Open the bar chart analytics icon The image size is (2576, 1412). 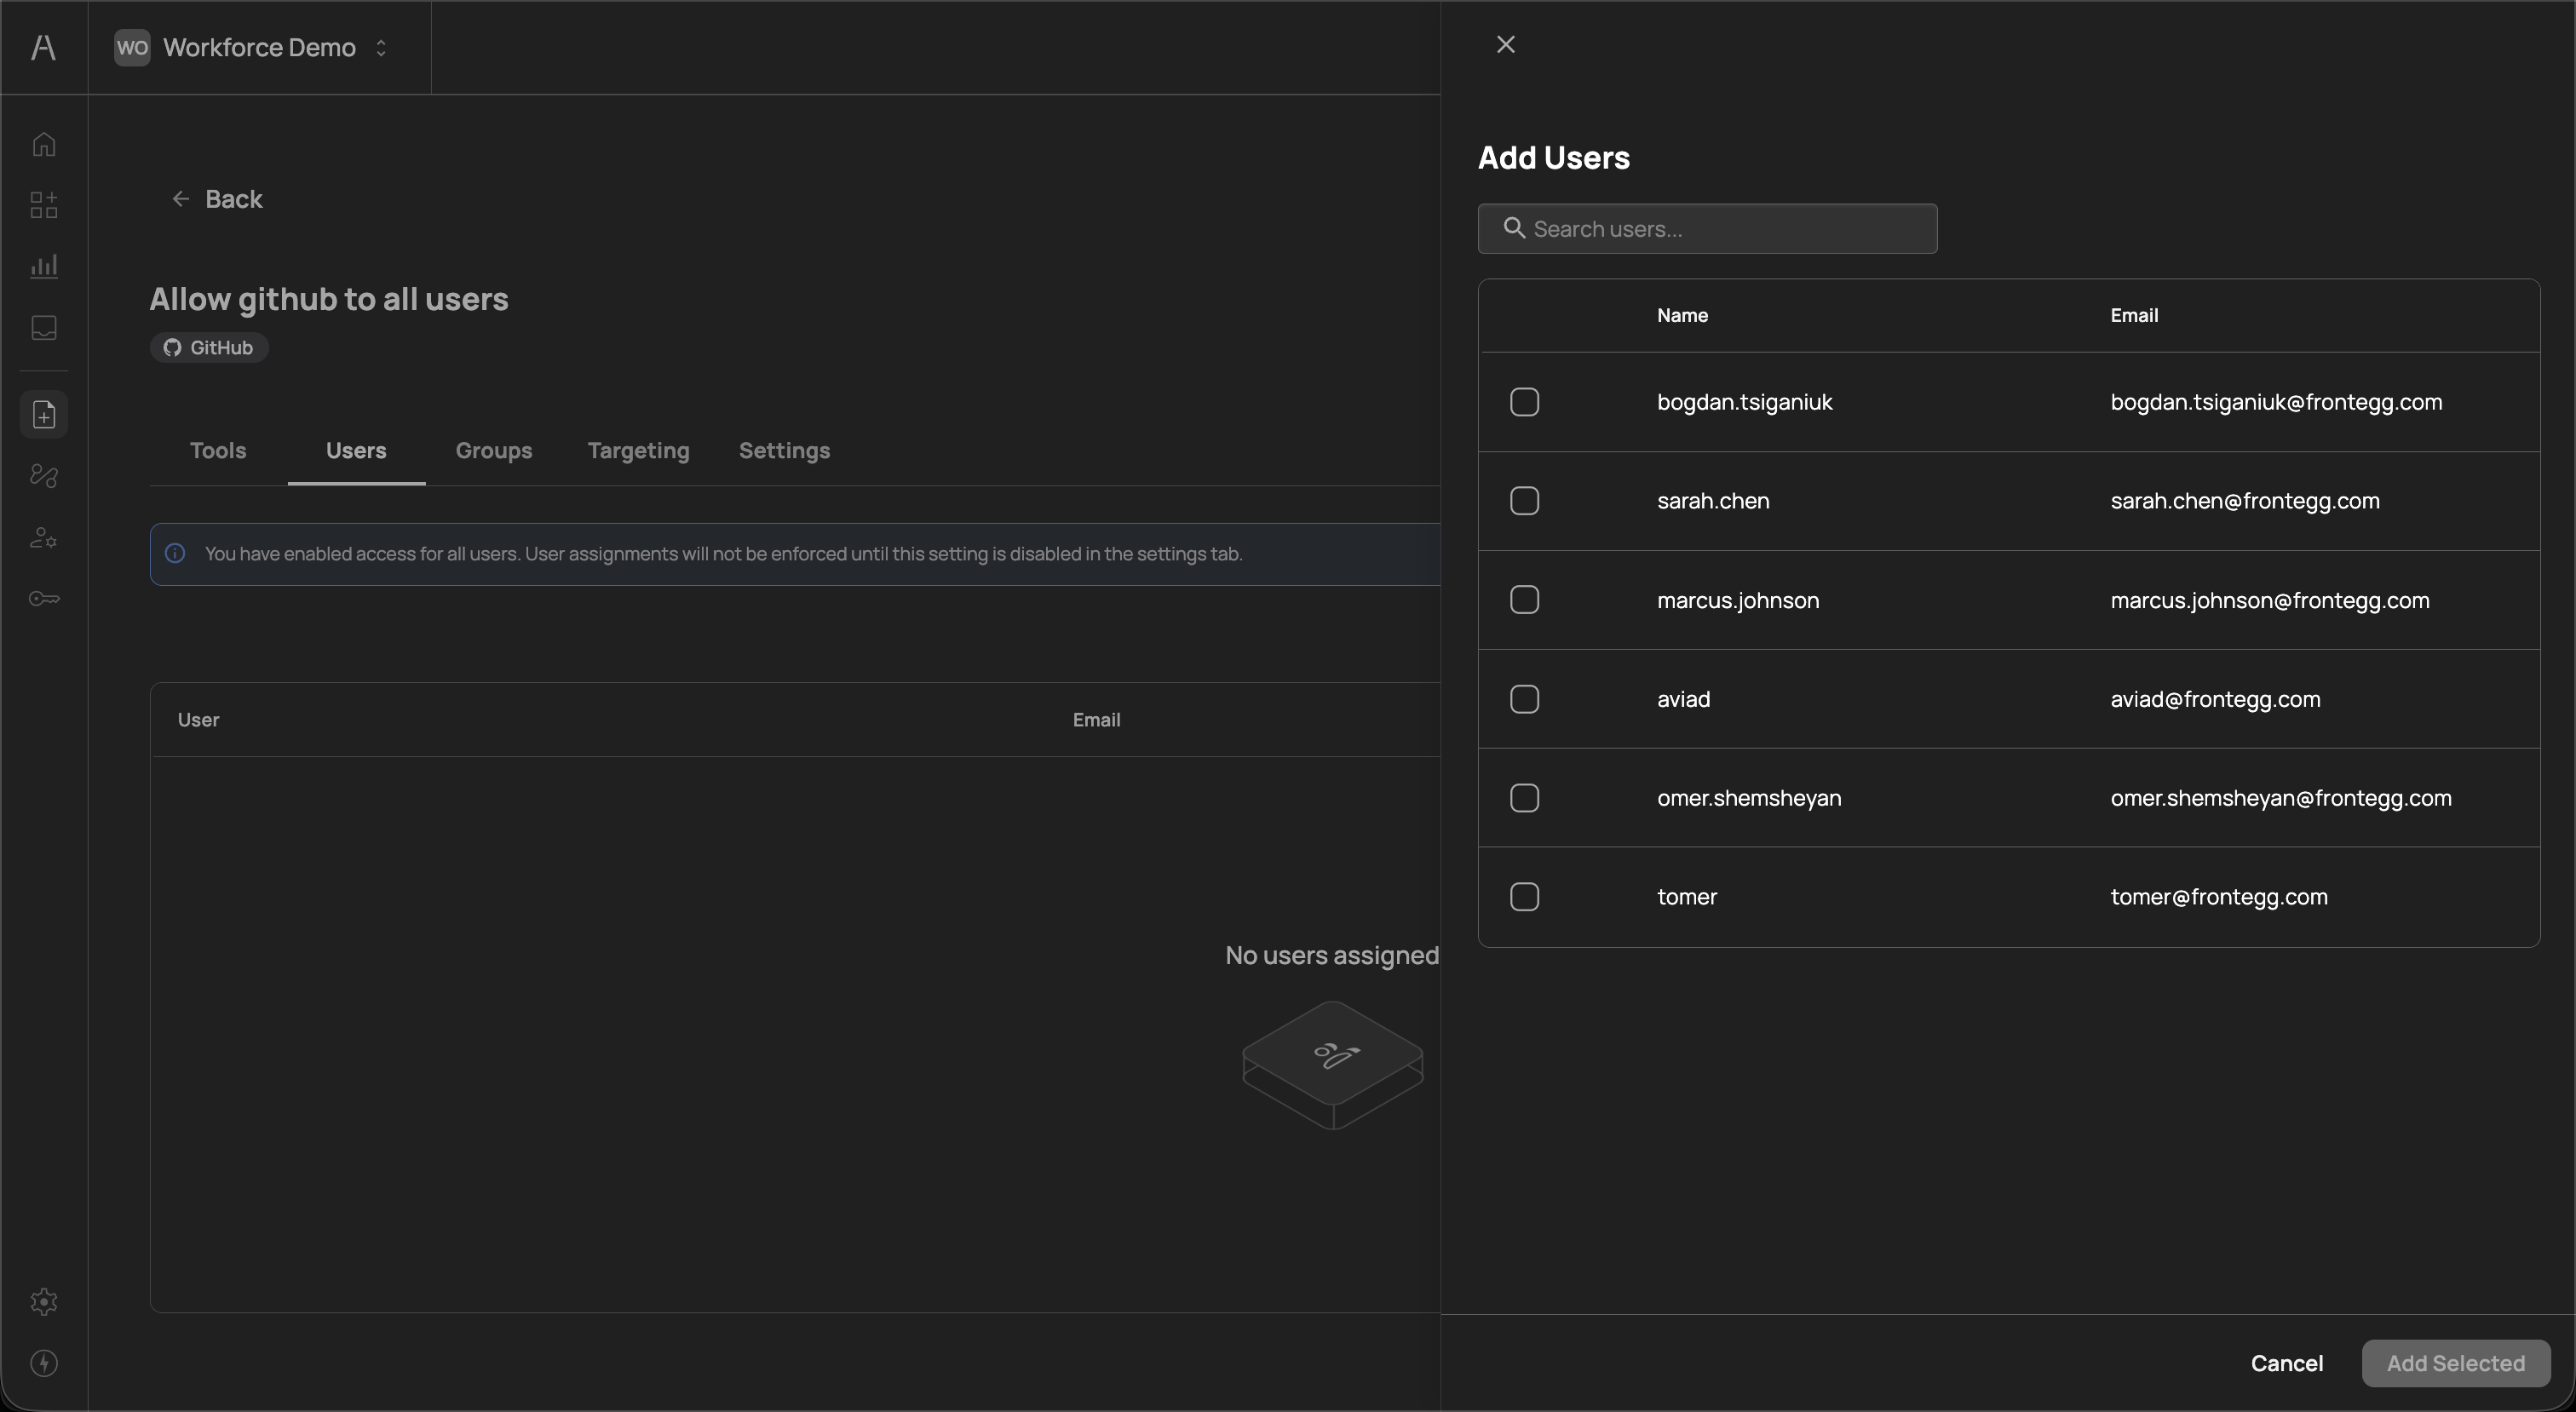pos(43,266)
